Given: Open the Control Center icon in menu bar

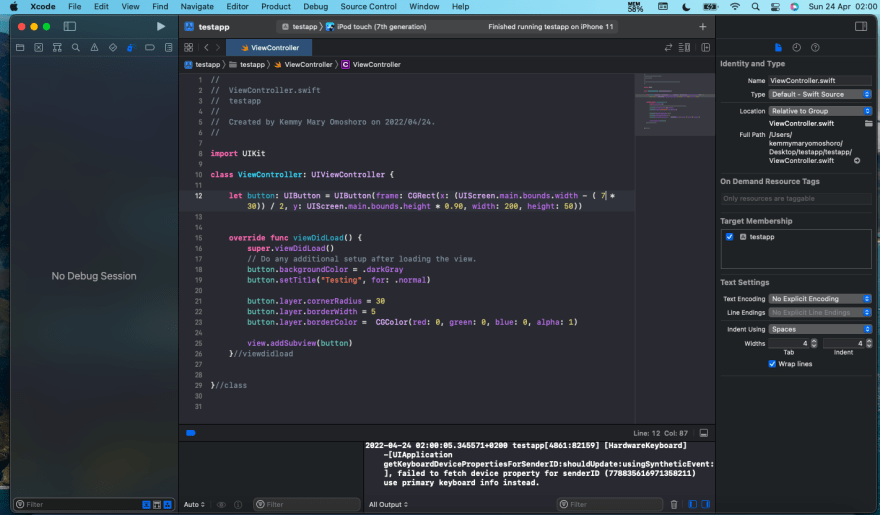Looking at the screenshot, I should 775,7.
